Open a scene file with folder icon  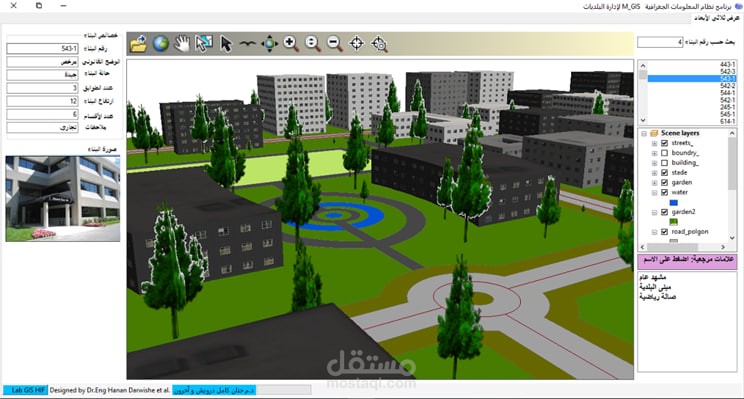(138, 44)
